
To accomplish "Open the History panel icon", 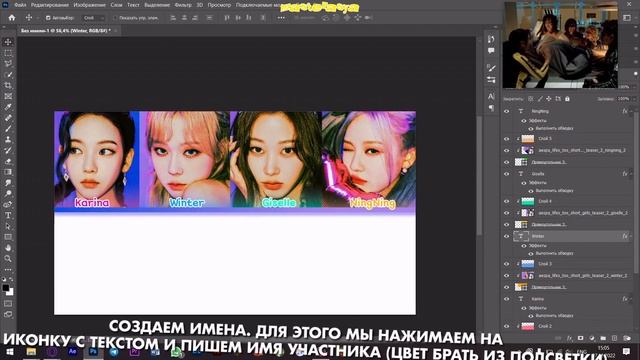I will pyautogui.click(x=491, y=39).
